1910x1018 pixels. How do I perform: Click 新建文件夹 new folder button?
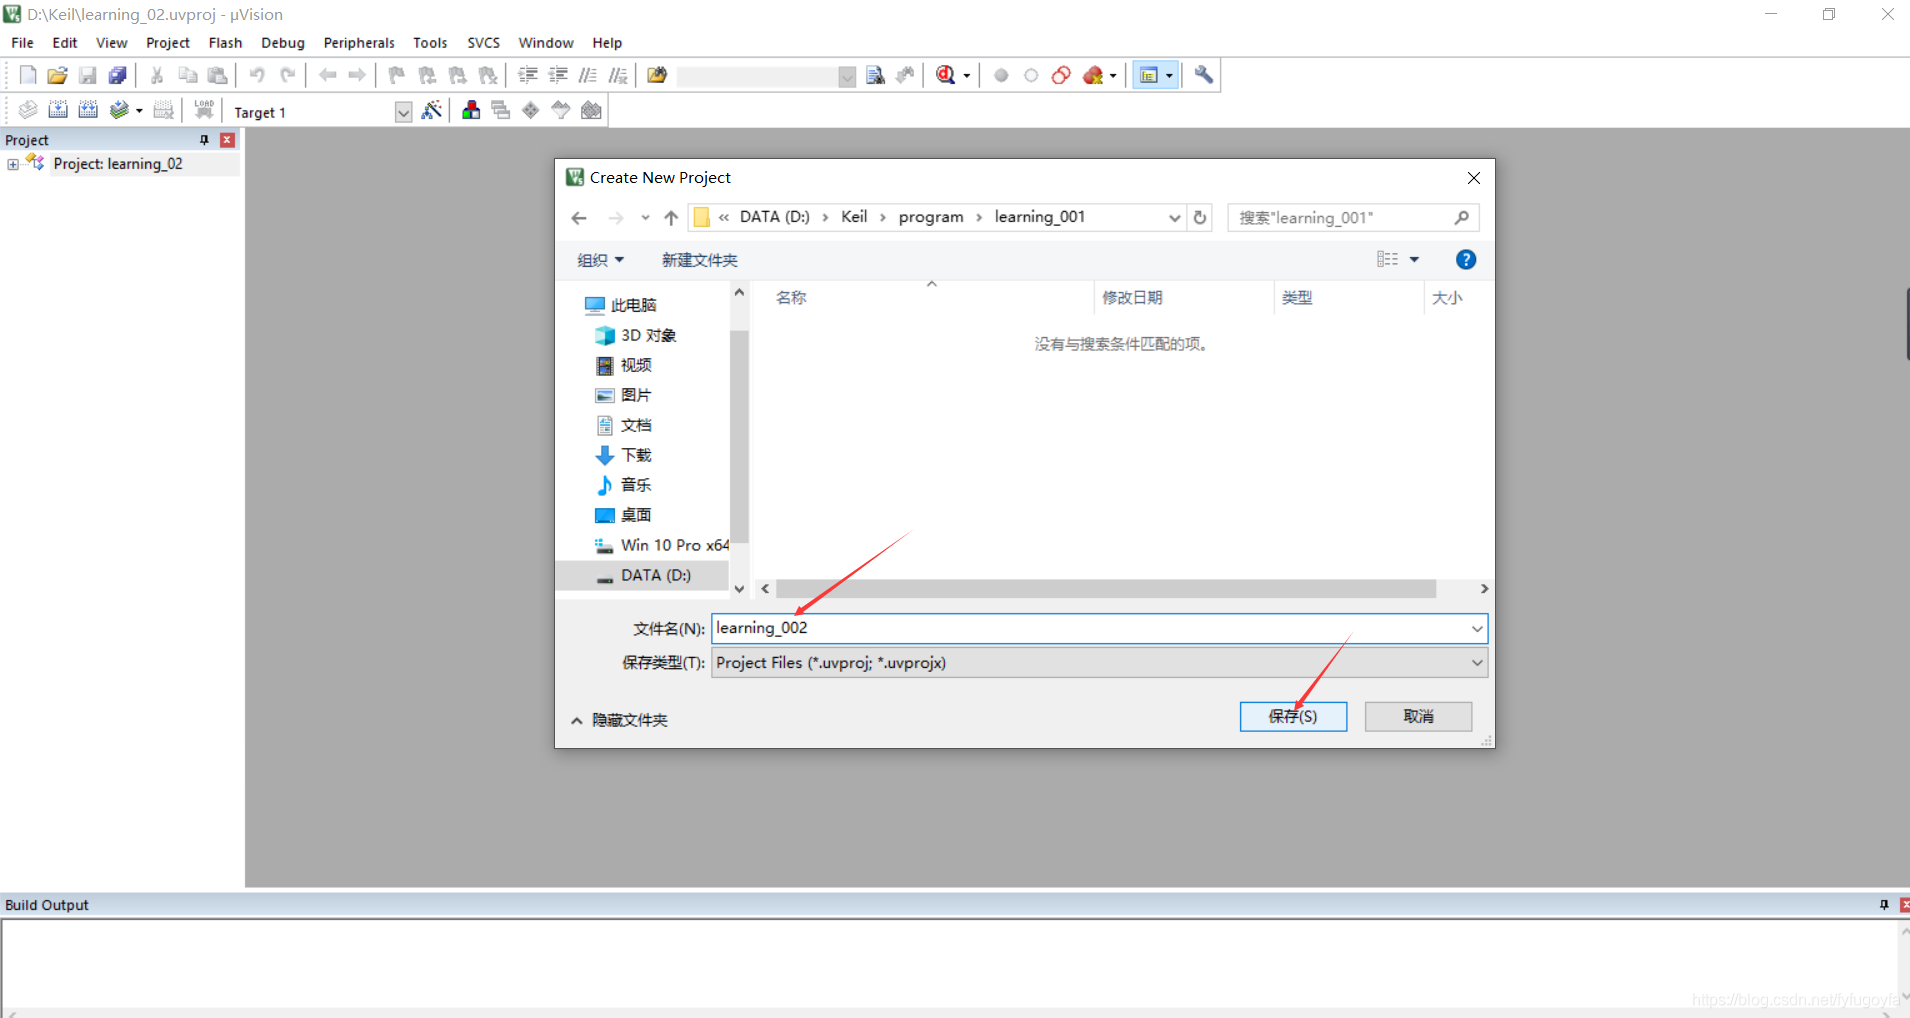(700, 260)
